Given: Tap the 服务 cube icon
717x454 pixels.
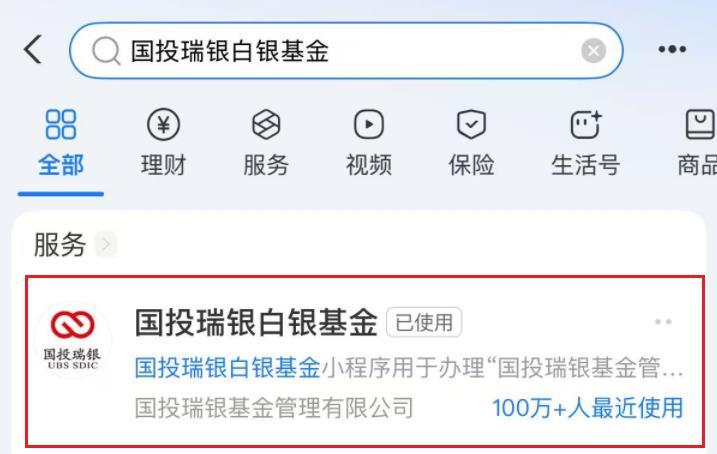Looking at the screenshot, I should tap(266, 124).
